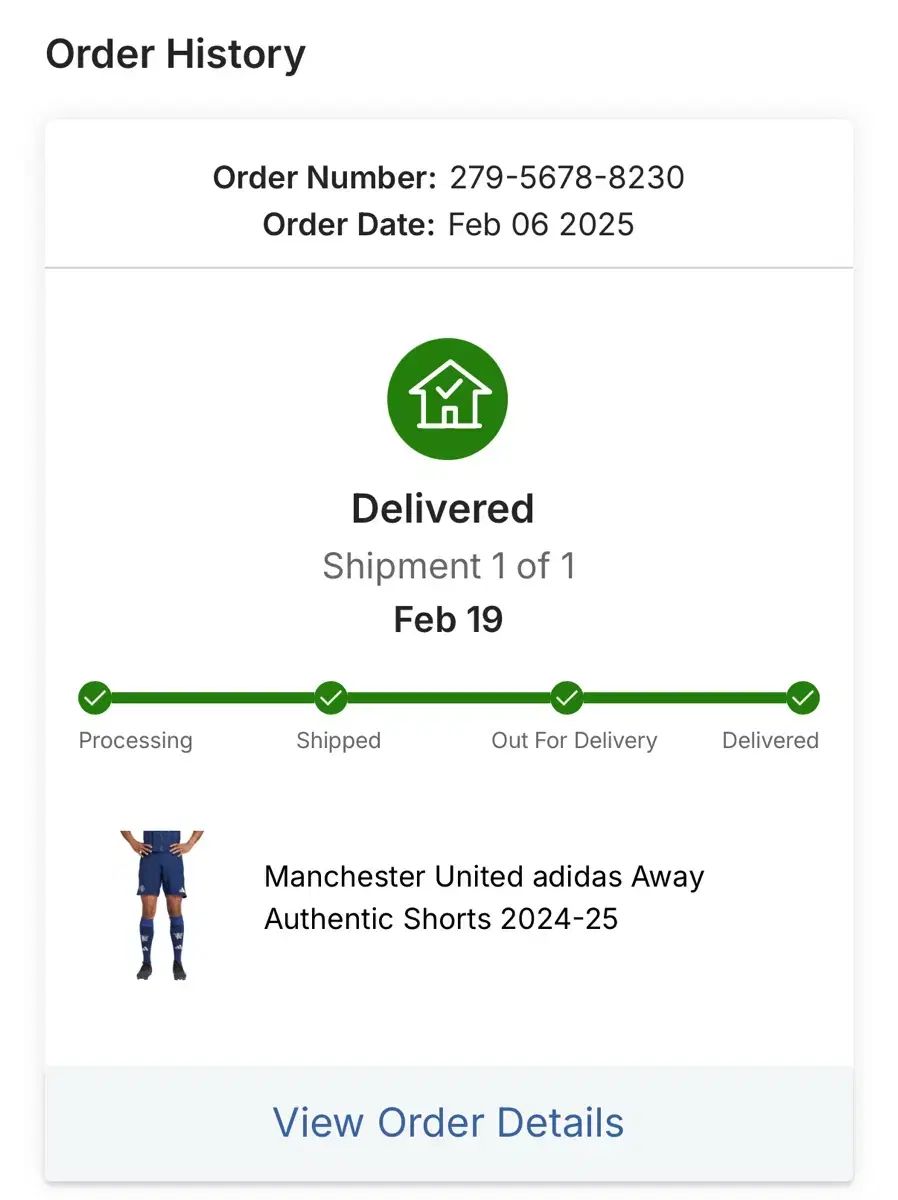Click the Out For Delivery label
This screenshot has height=1200, width=898.
click(574, 741)
